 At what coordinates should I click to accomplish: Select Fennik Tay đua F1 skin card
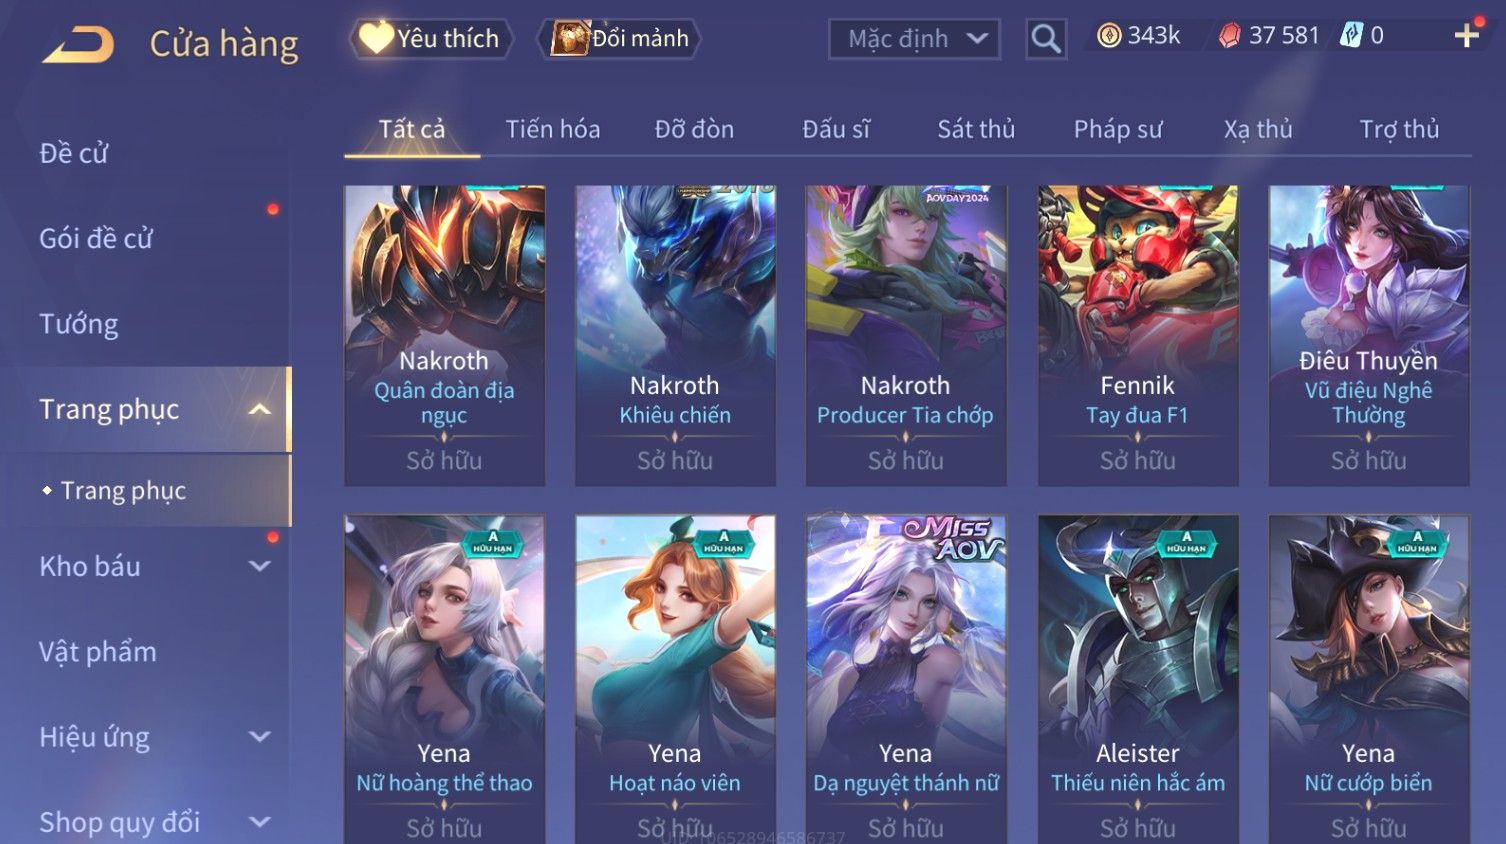point(1138,335)
